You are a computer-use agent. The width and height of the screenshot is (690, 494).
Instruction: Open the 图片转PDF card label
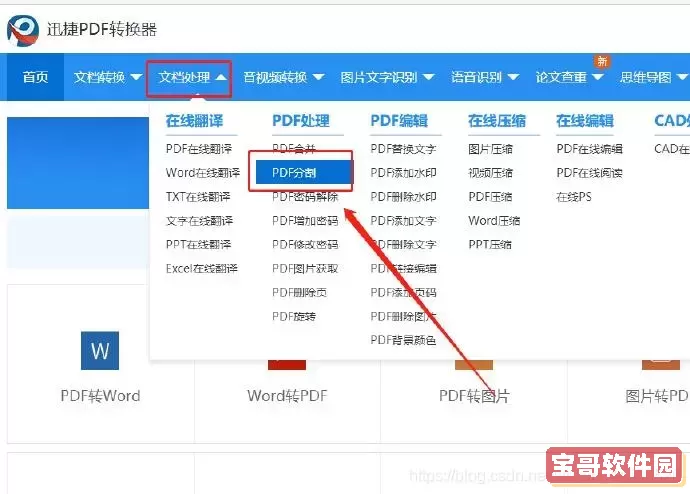click(x=657, y=396)
